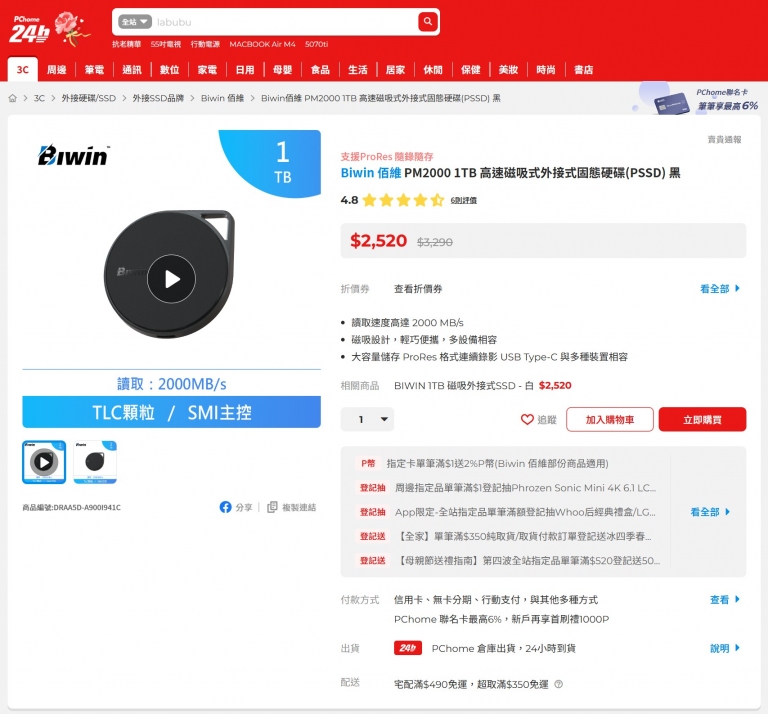The height and width of the screenshot is (714, 768).
Task: Open 說明 for shipping information
Action: (x=724, y=648)
